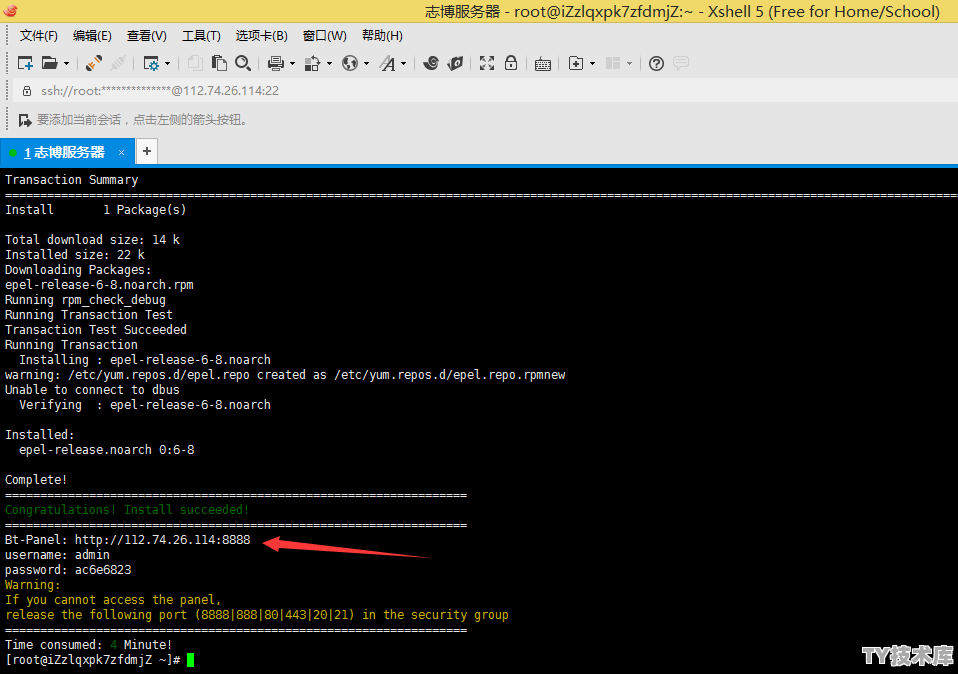Expand the Font dropdown arrow
The height and width of the screenshot is (674, 958).
[403, 64]
